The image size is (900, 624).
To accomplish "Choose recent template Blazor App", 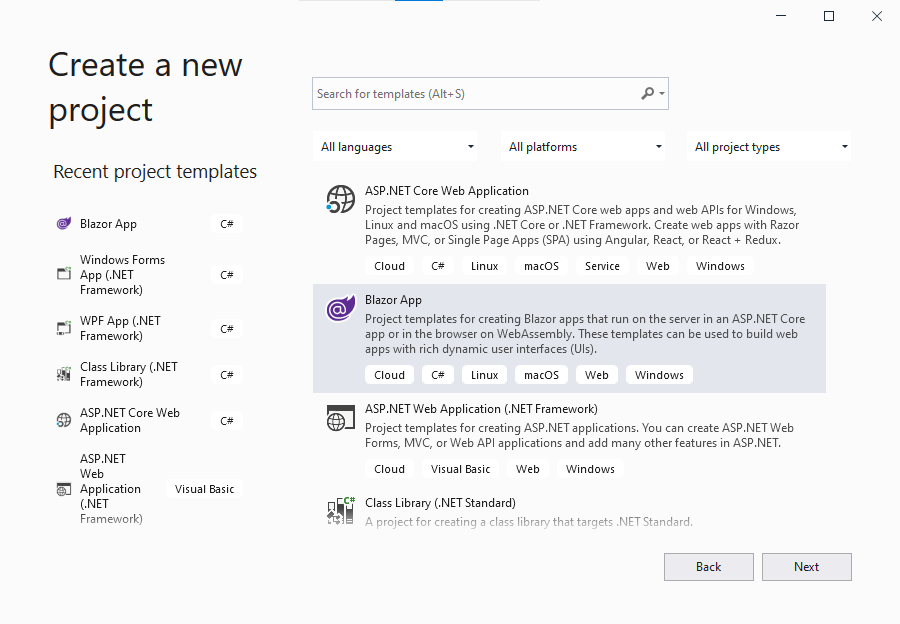I will click(x=149, y=224).
